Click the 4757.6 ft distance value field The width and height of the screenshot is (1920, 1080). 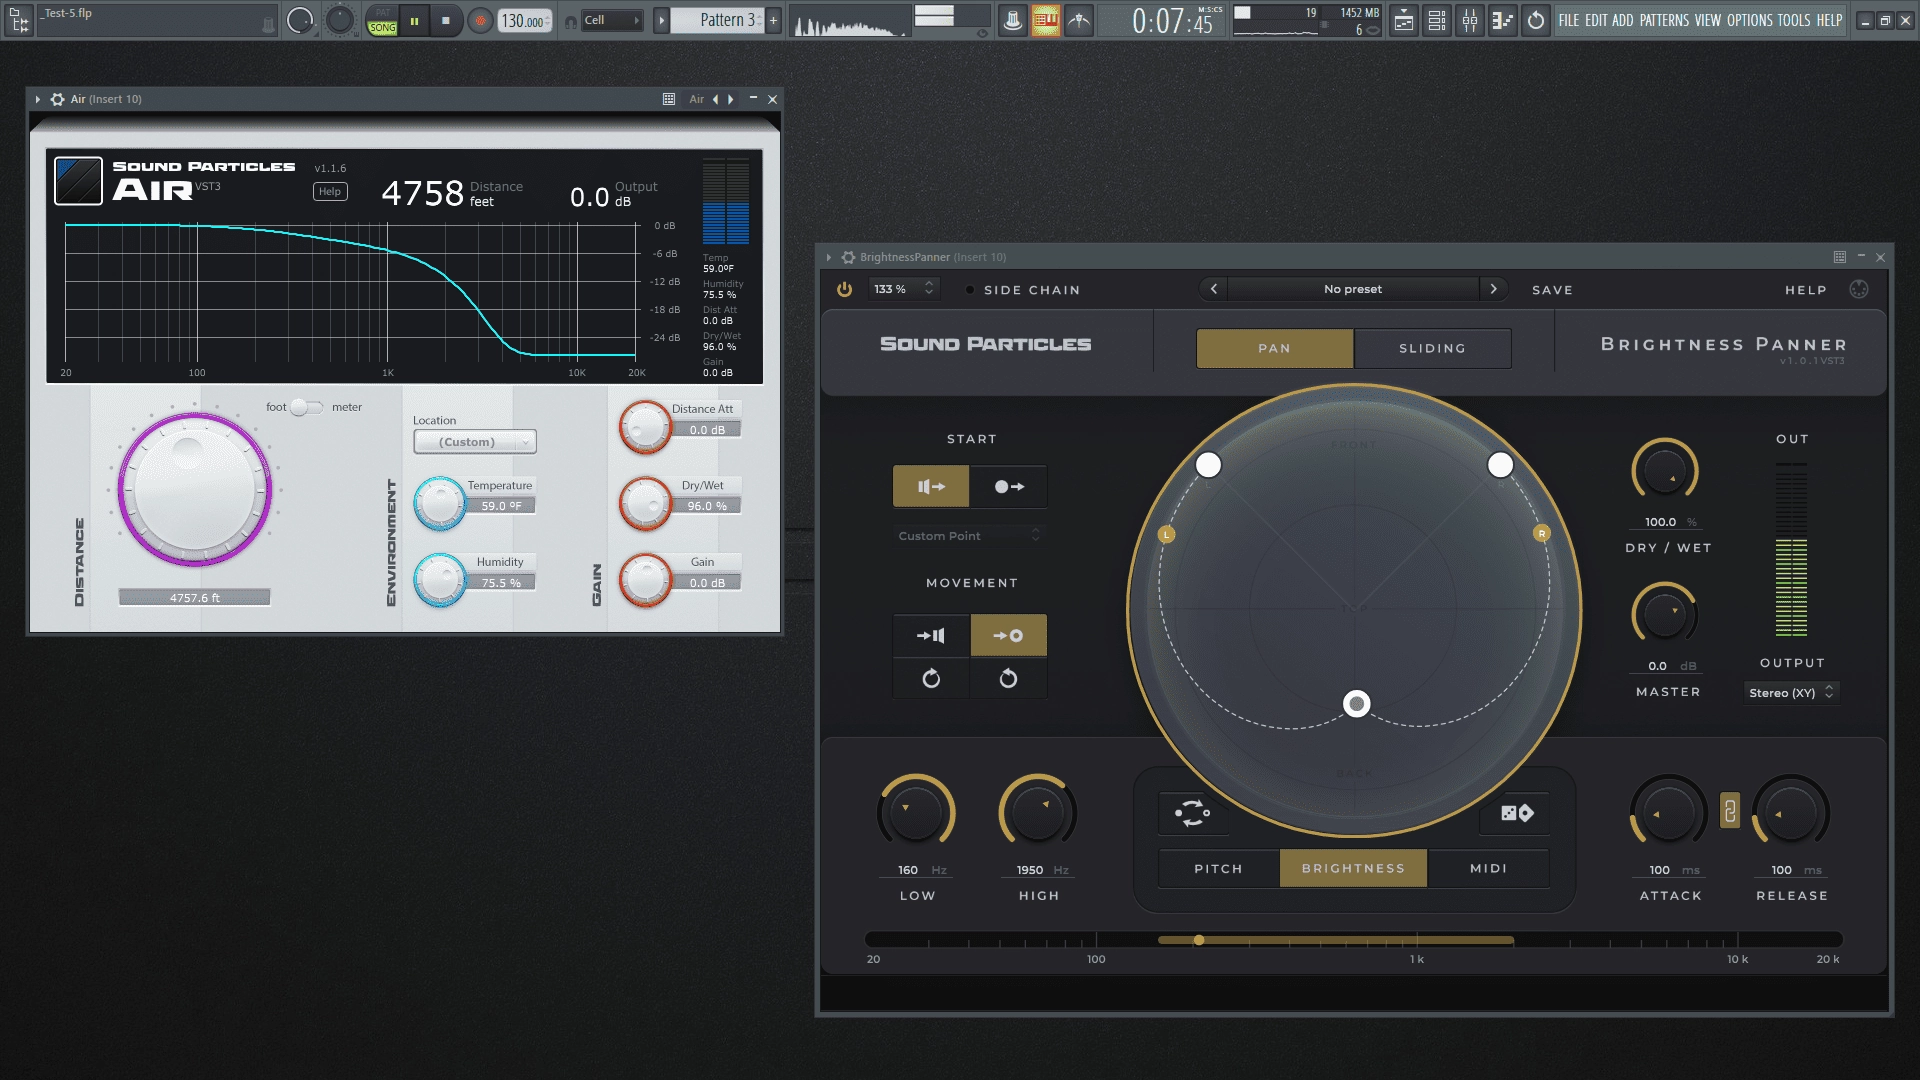tap(194, 597)
